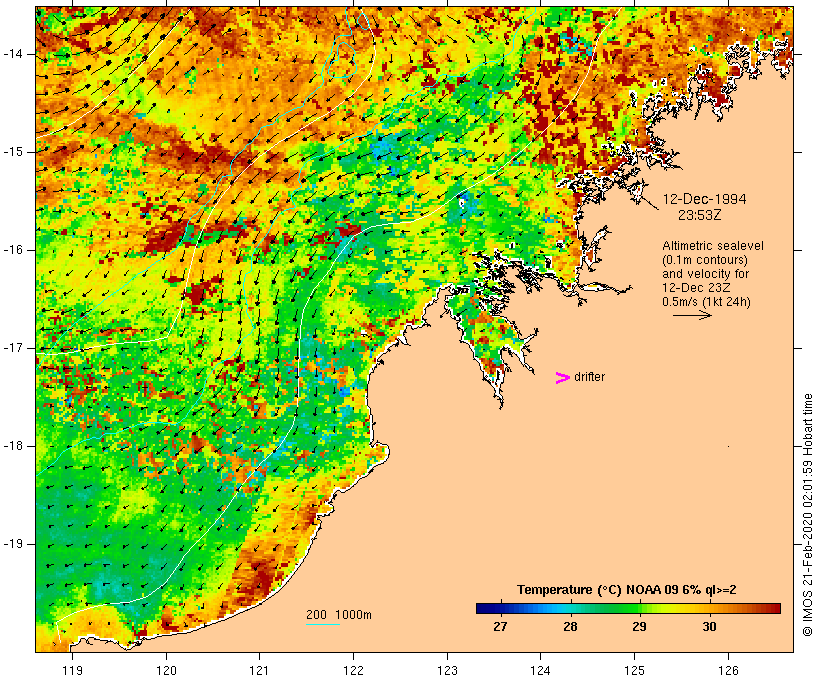
Task: Click latitude axis label '-19'
Action: tap(13, 544)
